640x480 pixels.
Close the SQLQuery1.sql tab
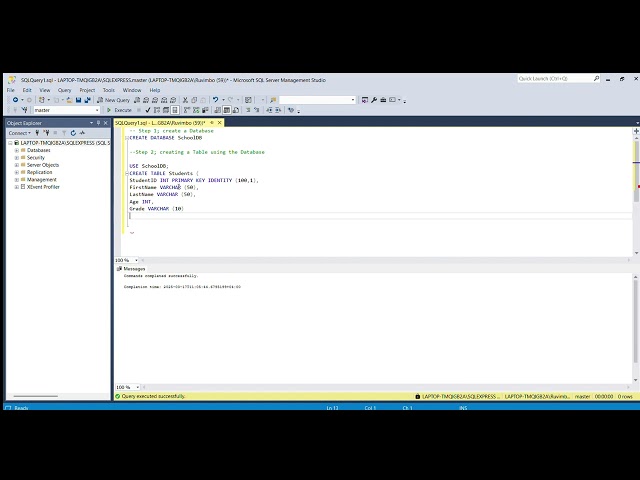[x=220, y=123]
